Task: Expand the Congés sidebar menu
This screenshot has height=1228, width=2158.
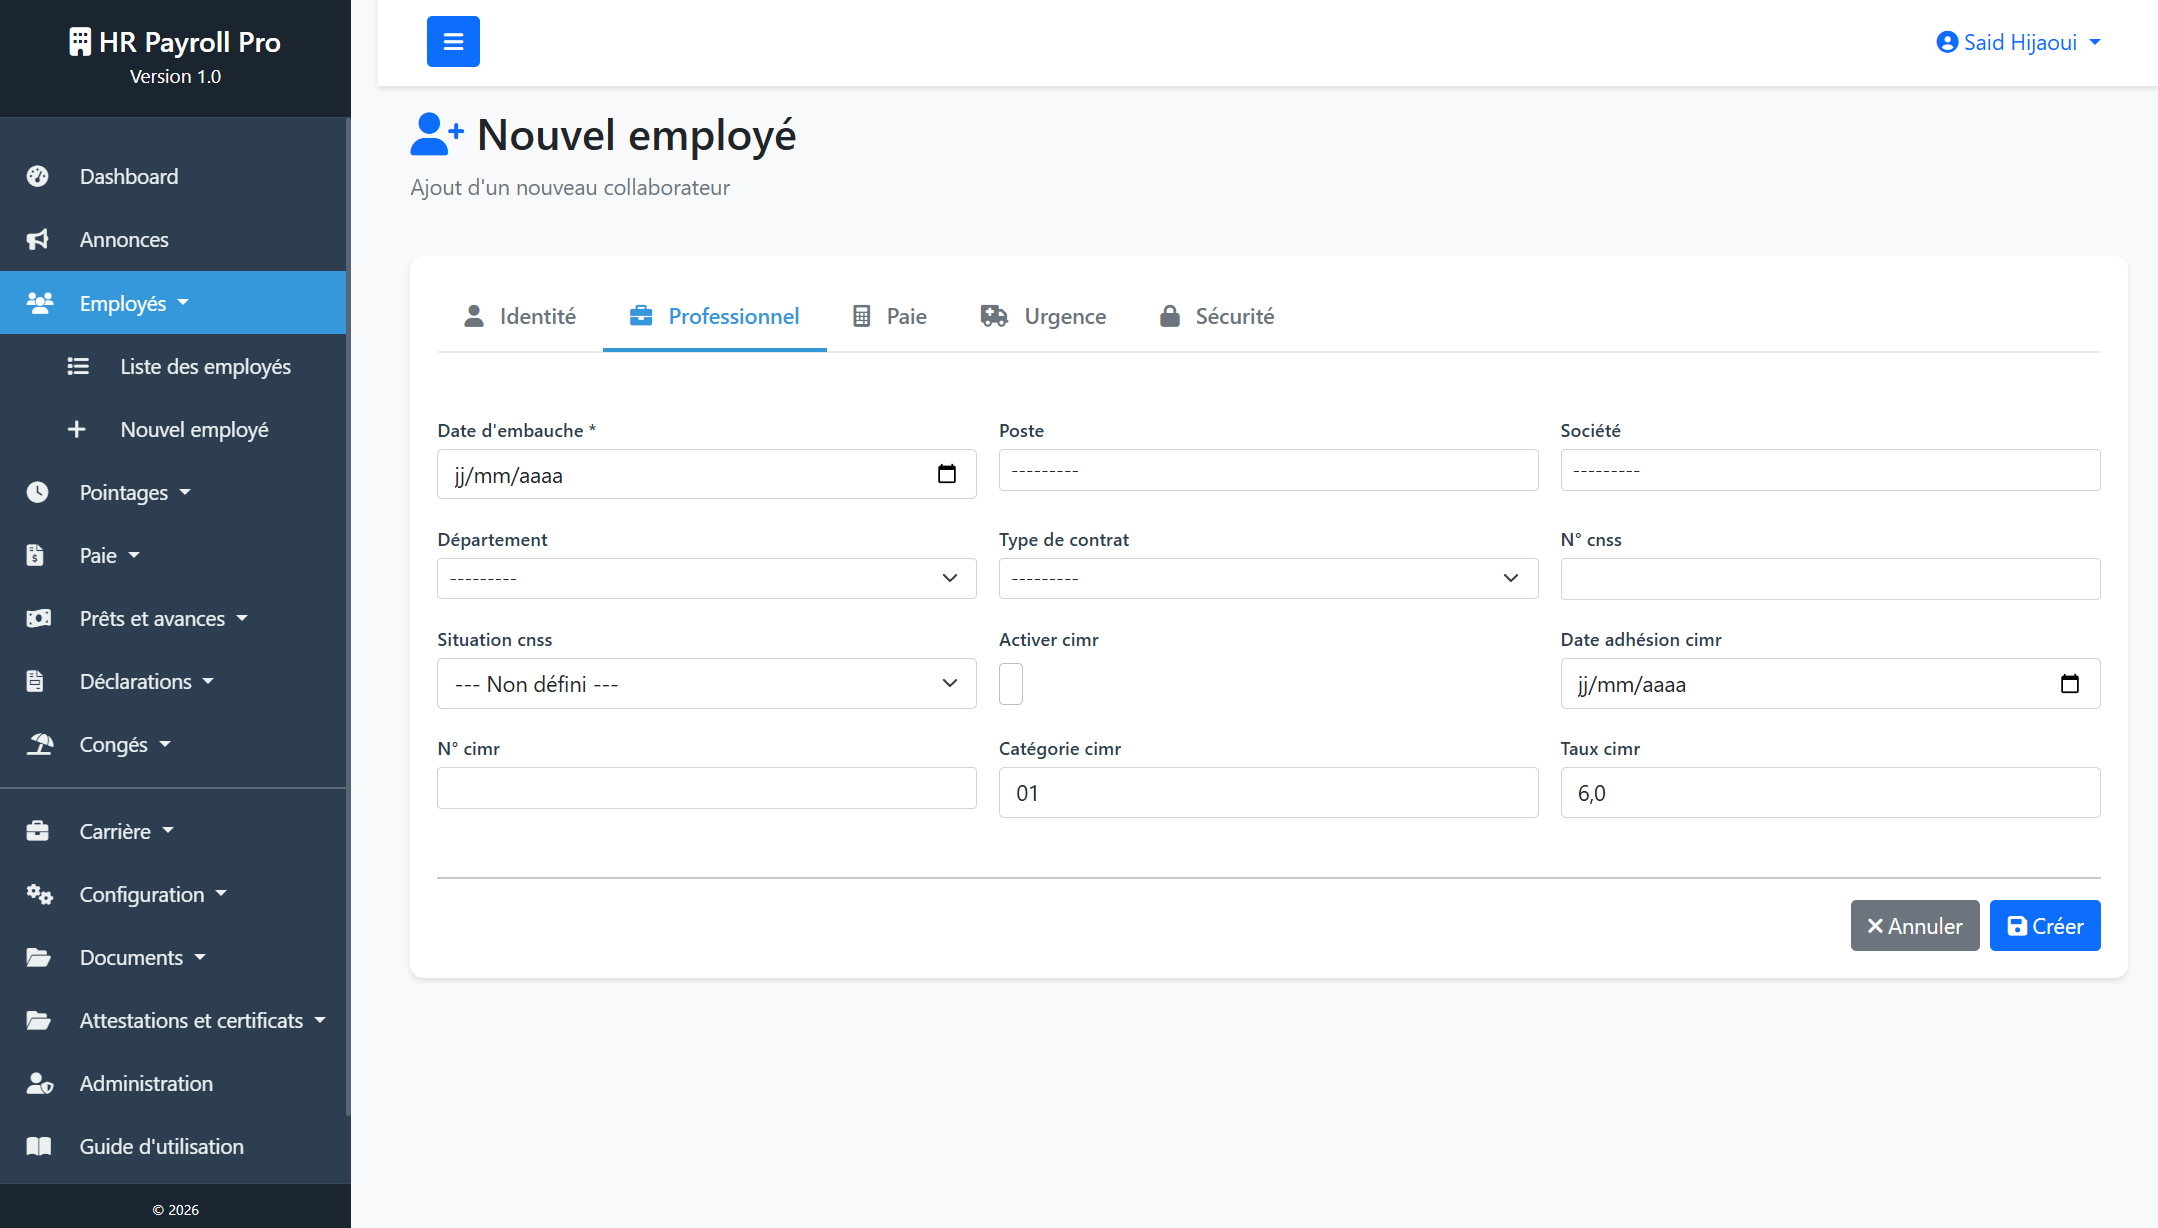Action: (173, 745)
